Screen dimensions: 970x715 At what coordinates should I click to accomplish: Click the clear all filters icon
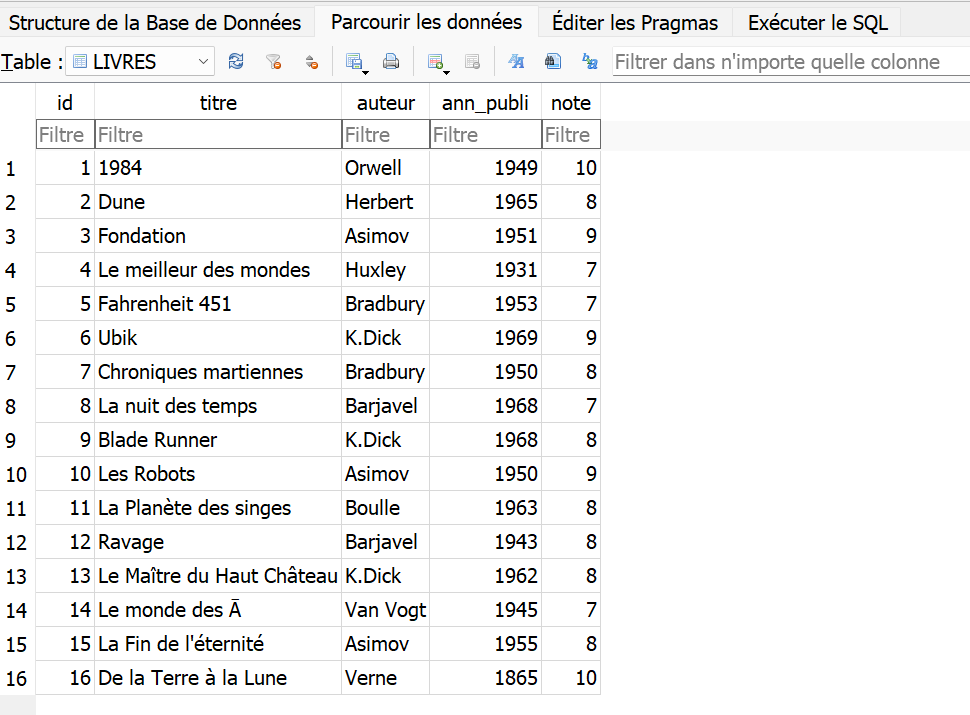click(273, 62)
